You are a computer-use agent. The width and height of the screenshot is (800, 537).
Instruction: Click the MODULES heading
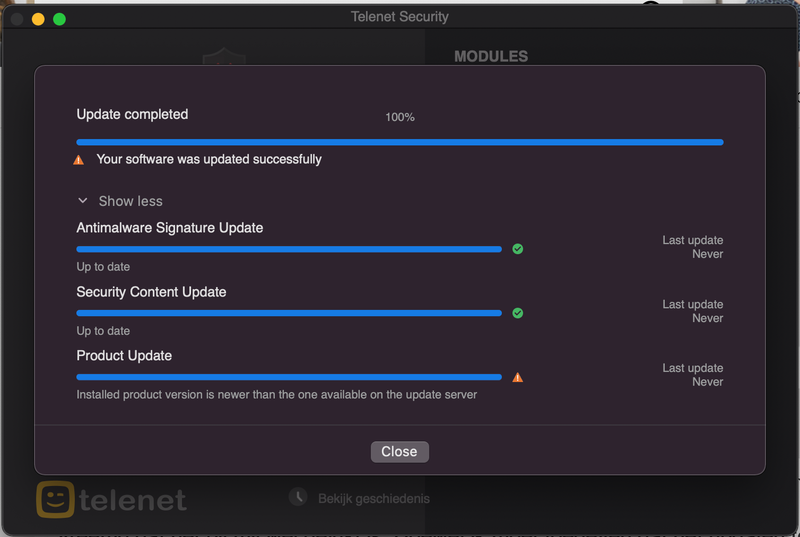point(491,56)
